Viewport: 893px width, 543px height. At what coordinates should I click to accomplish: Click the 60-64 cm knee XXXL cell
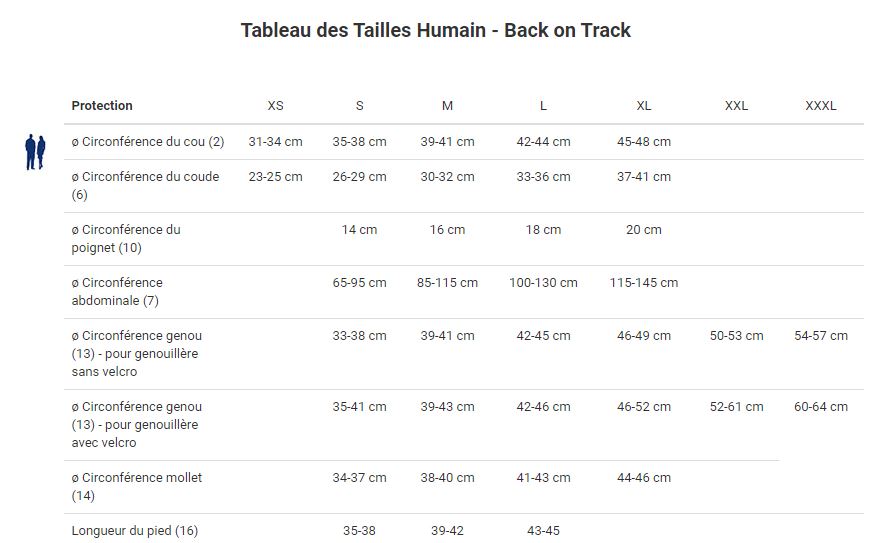tap(821, 407)
